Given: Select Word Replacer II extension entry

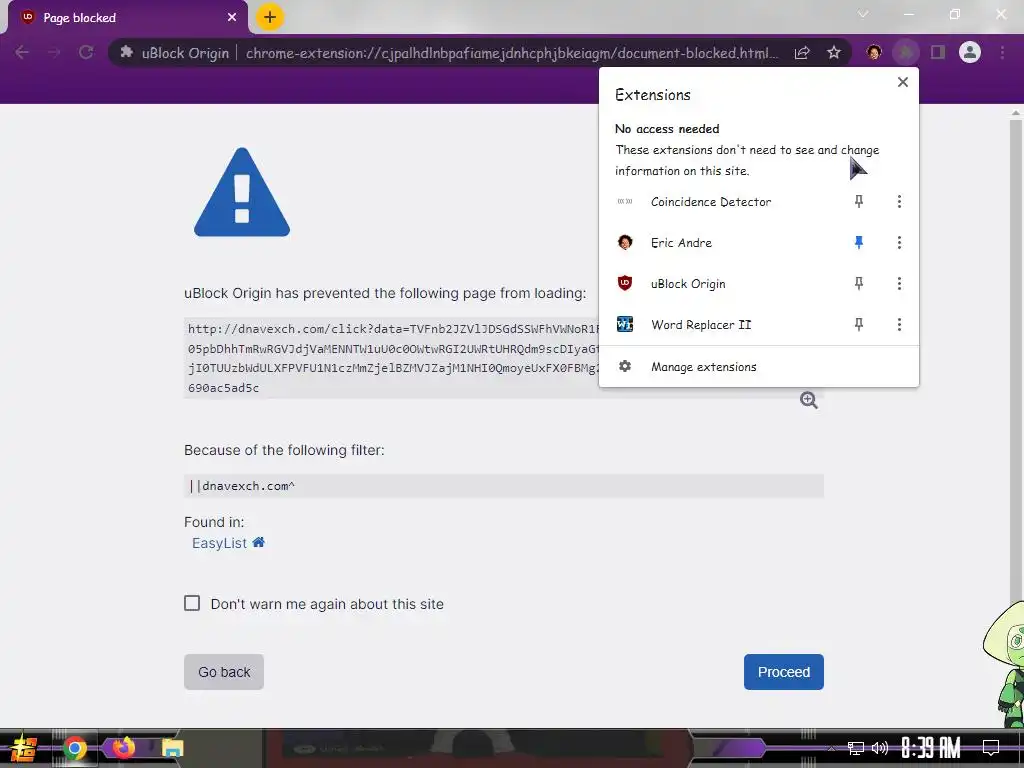Looking at the screenshot, I should 701,325.
